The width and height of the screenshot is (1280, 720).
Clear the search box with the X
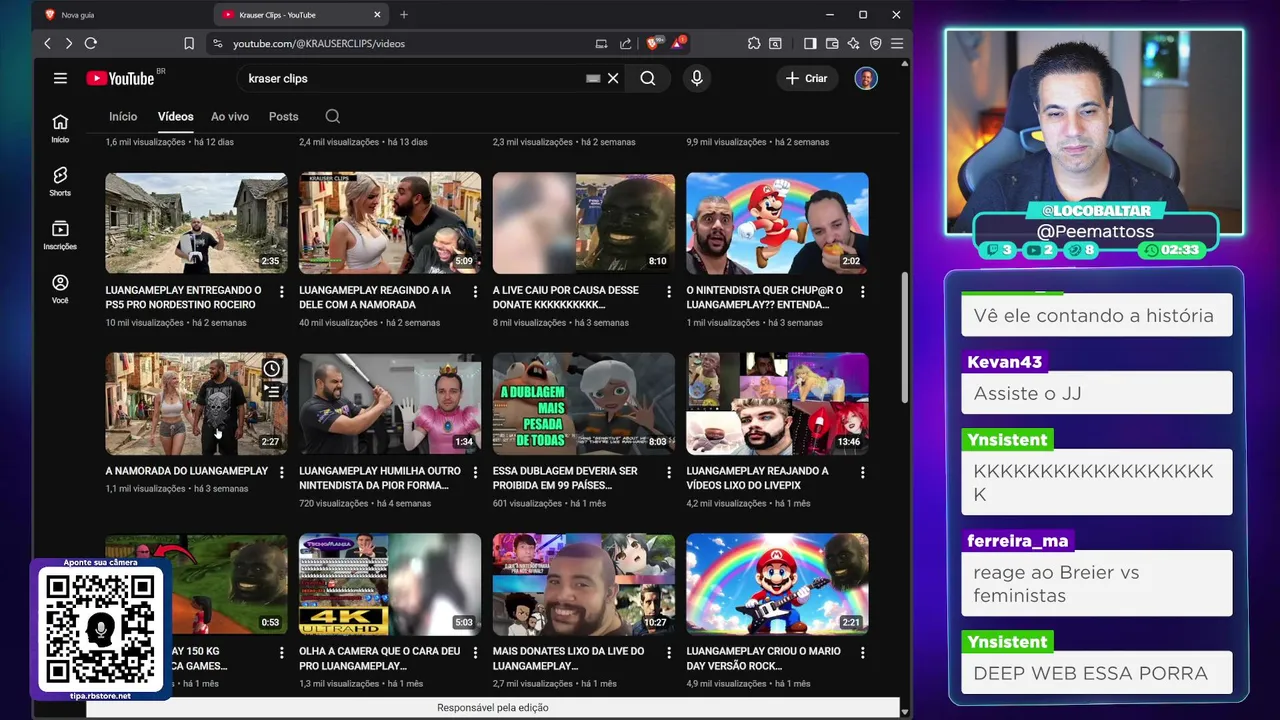click(613, 78)
